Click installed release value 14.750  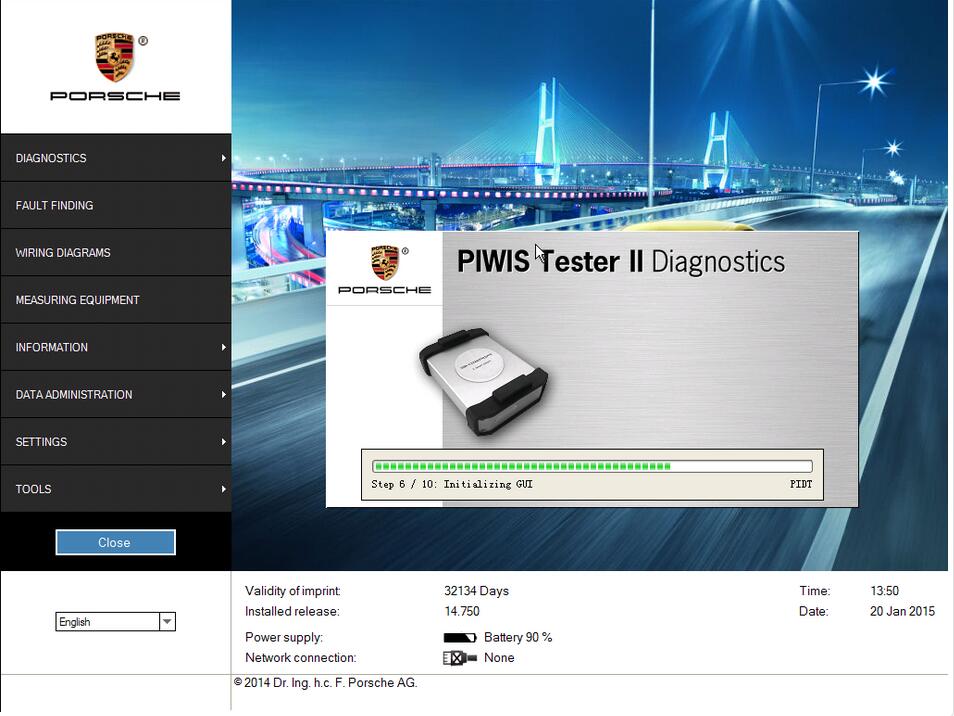[462, 611]
